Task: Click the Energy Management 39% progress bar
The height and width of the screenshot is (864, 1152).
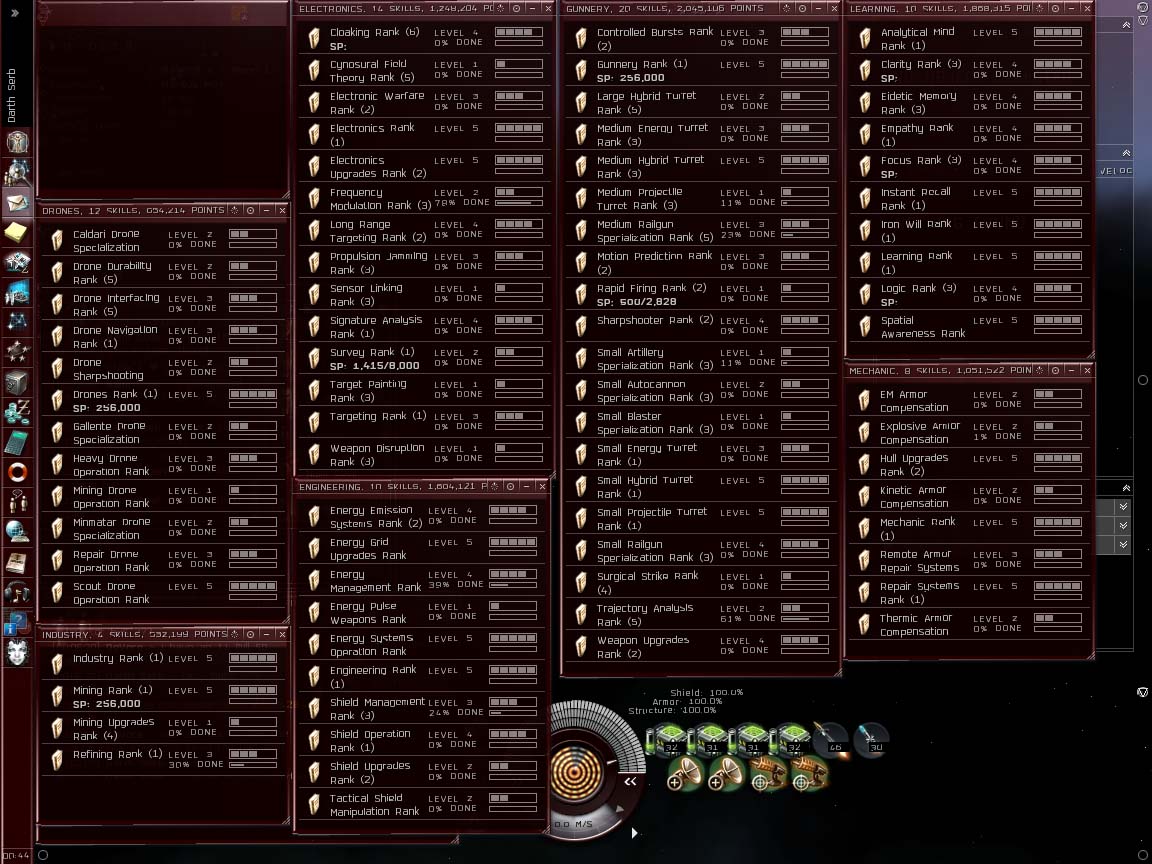Action: (513, 585)
